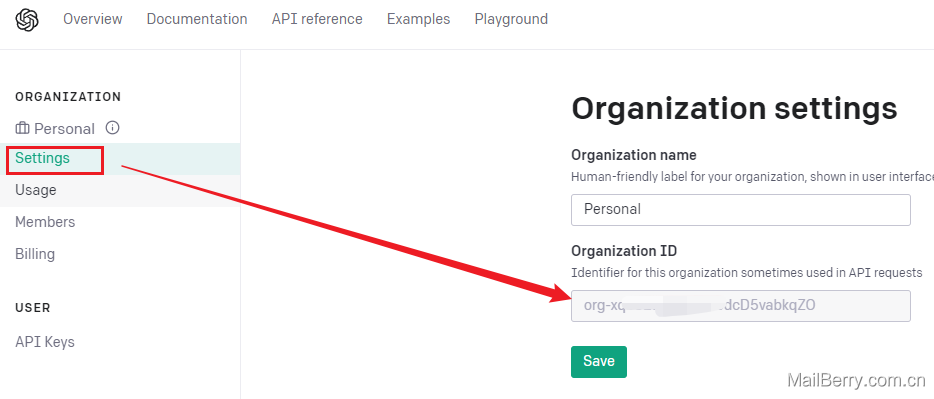Click the Organization ID label text
934x399 pixels.
(624, 251)
